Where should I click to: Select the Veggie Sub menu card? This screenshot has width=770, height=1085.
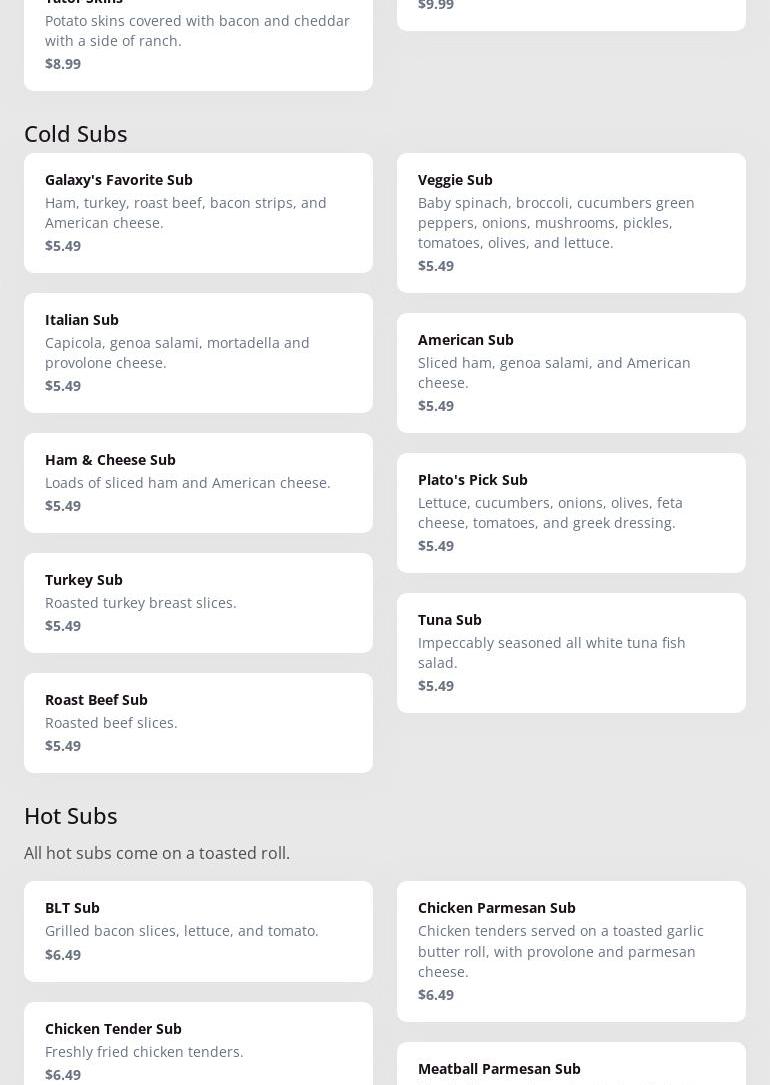[x=571, y=222]
